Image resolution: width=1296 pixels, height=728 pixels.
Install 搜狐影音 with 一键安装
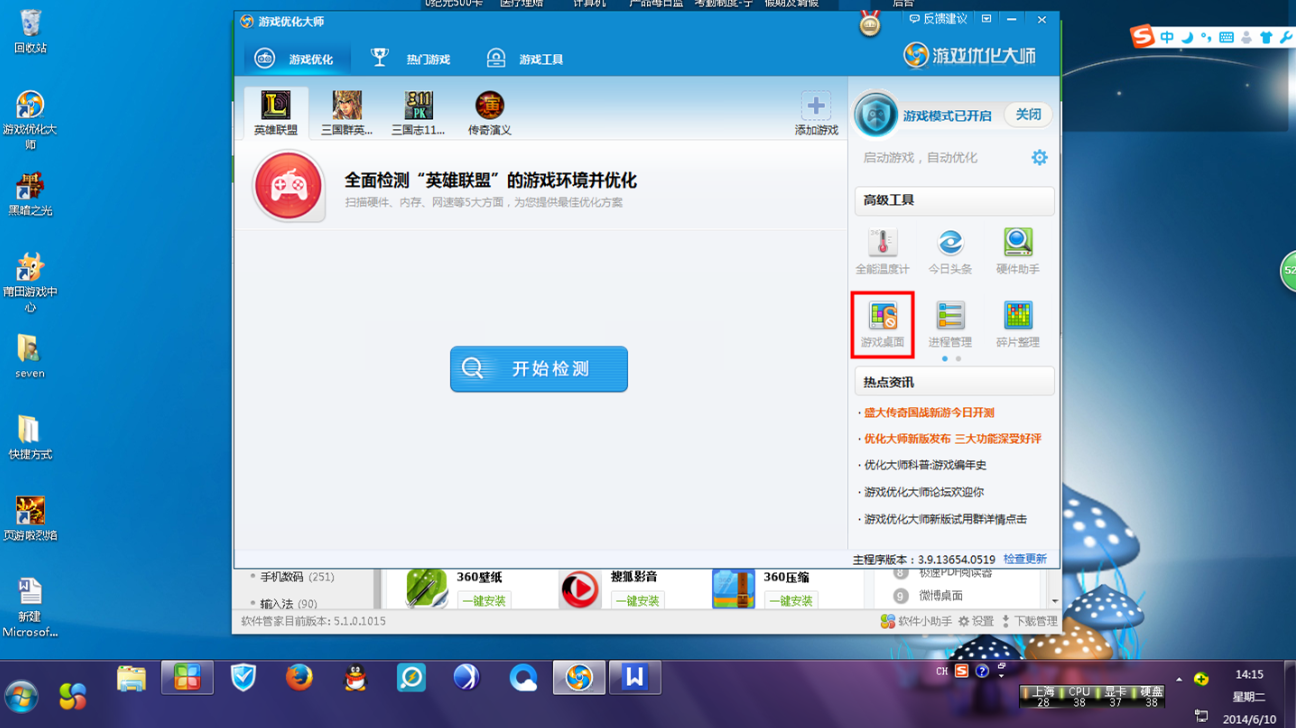[x=637, y=601]
